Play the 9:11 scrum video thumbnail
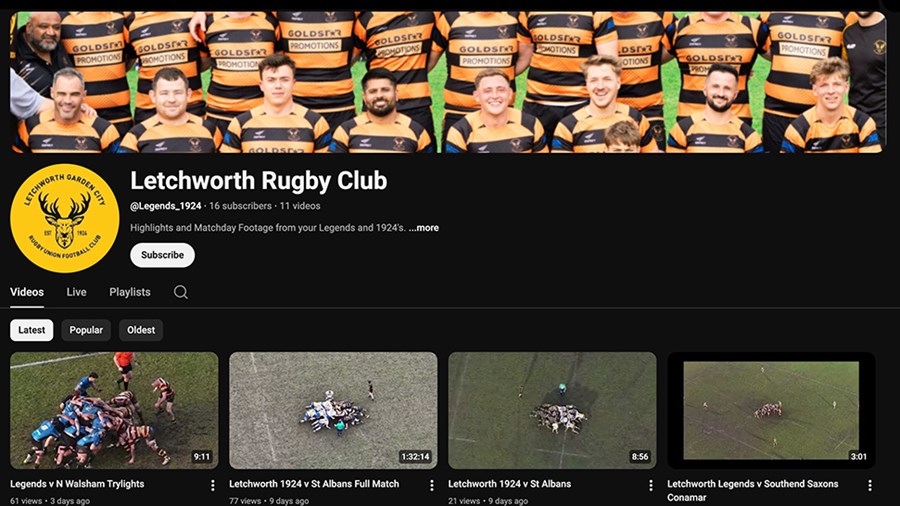This screenshot has width=900, height=506. tap(114, 410)
